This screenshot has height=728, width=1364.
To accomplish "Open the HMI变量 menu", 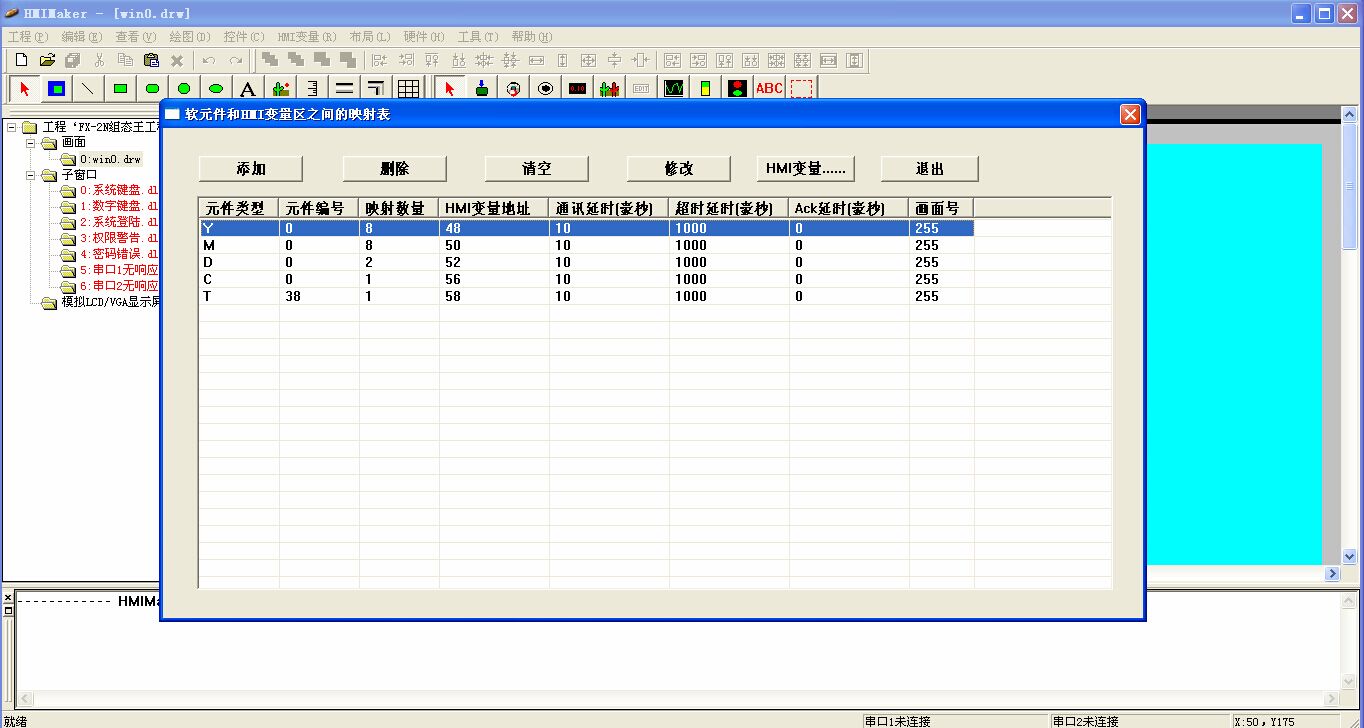I will (306, 37).
